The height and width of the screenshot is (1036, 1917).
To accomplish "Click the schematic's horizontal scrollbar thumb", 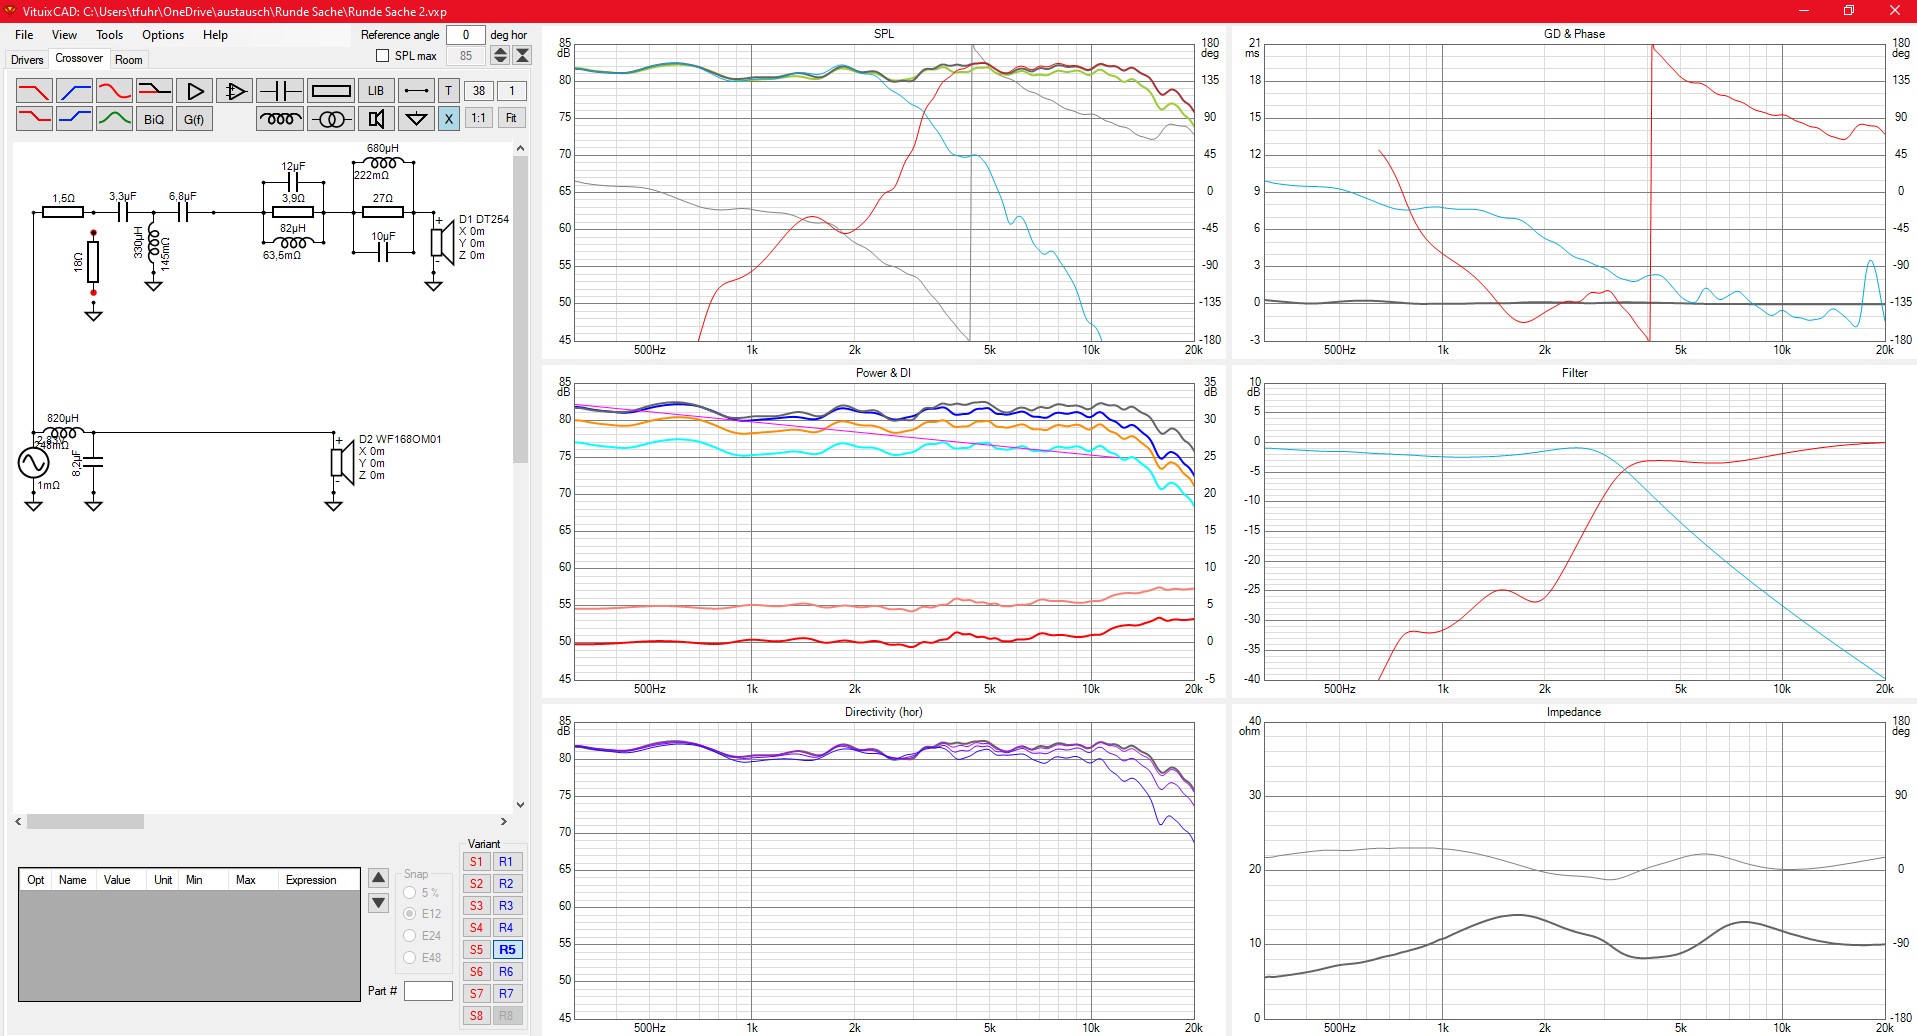I will 85,822.
